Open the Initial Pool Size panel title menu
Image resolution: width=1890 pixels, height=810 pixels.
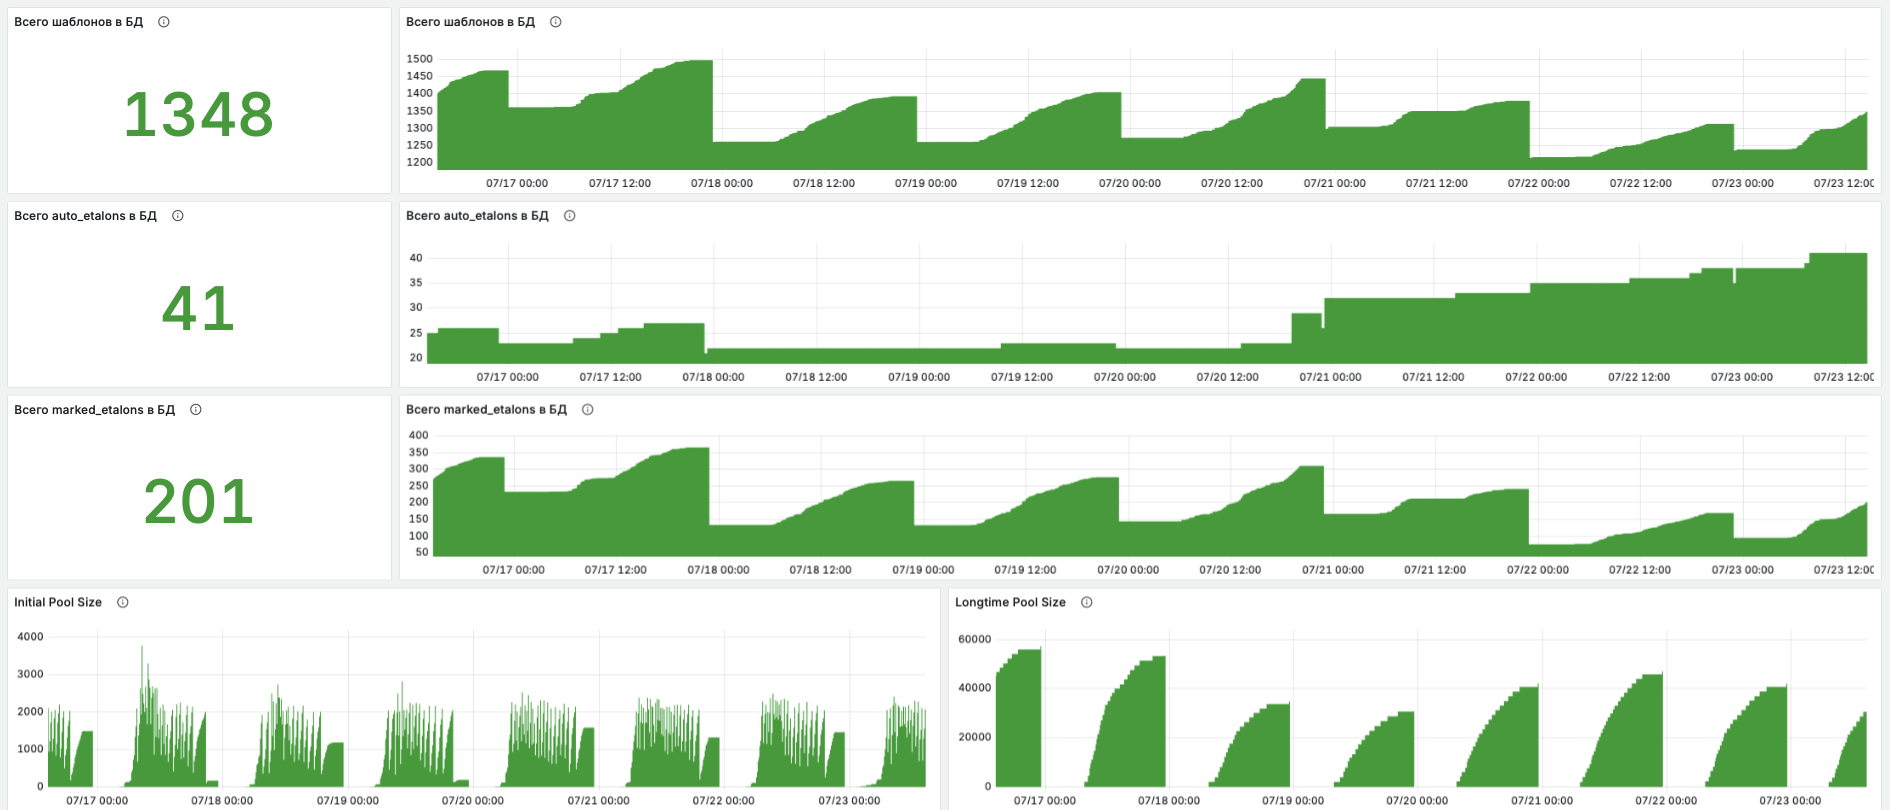pyautogui.click(x=58, y=603)
